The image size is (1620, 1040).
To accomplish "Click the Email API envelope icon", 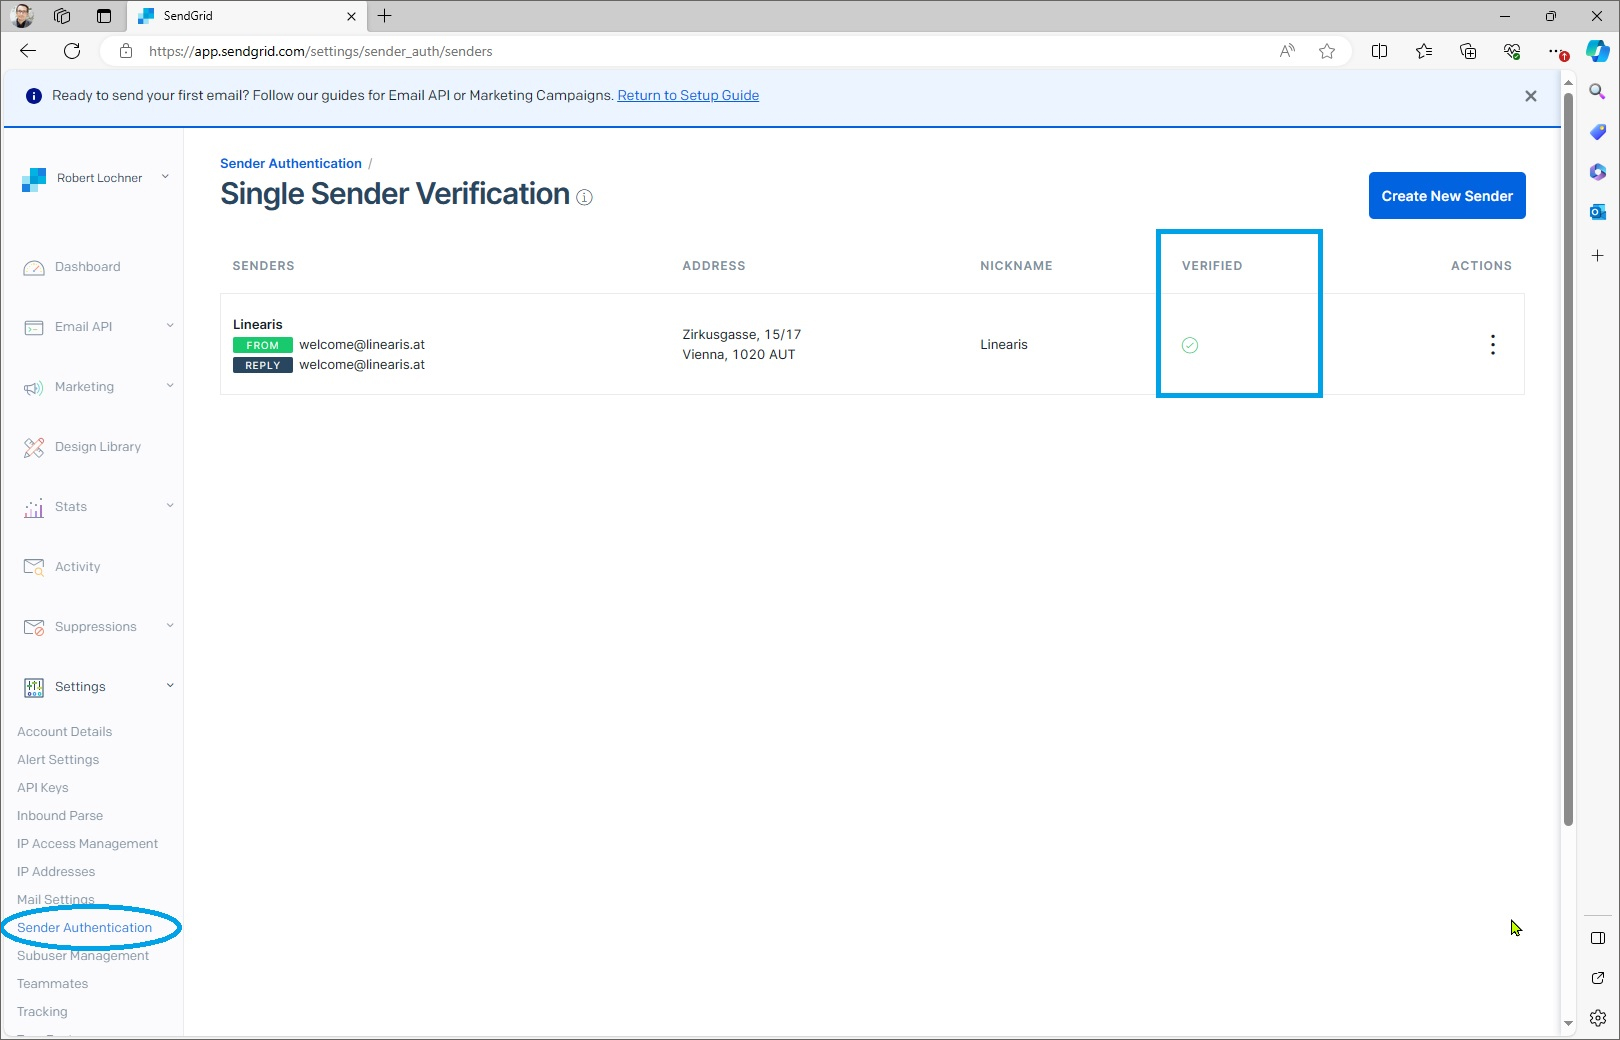I will (x=34, y=327).
